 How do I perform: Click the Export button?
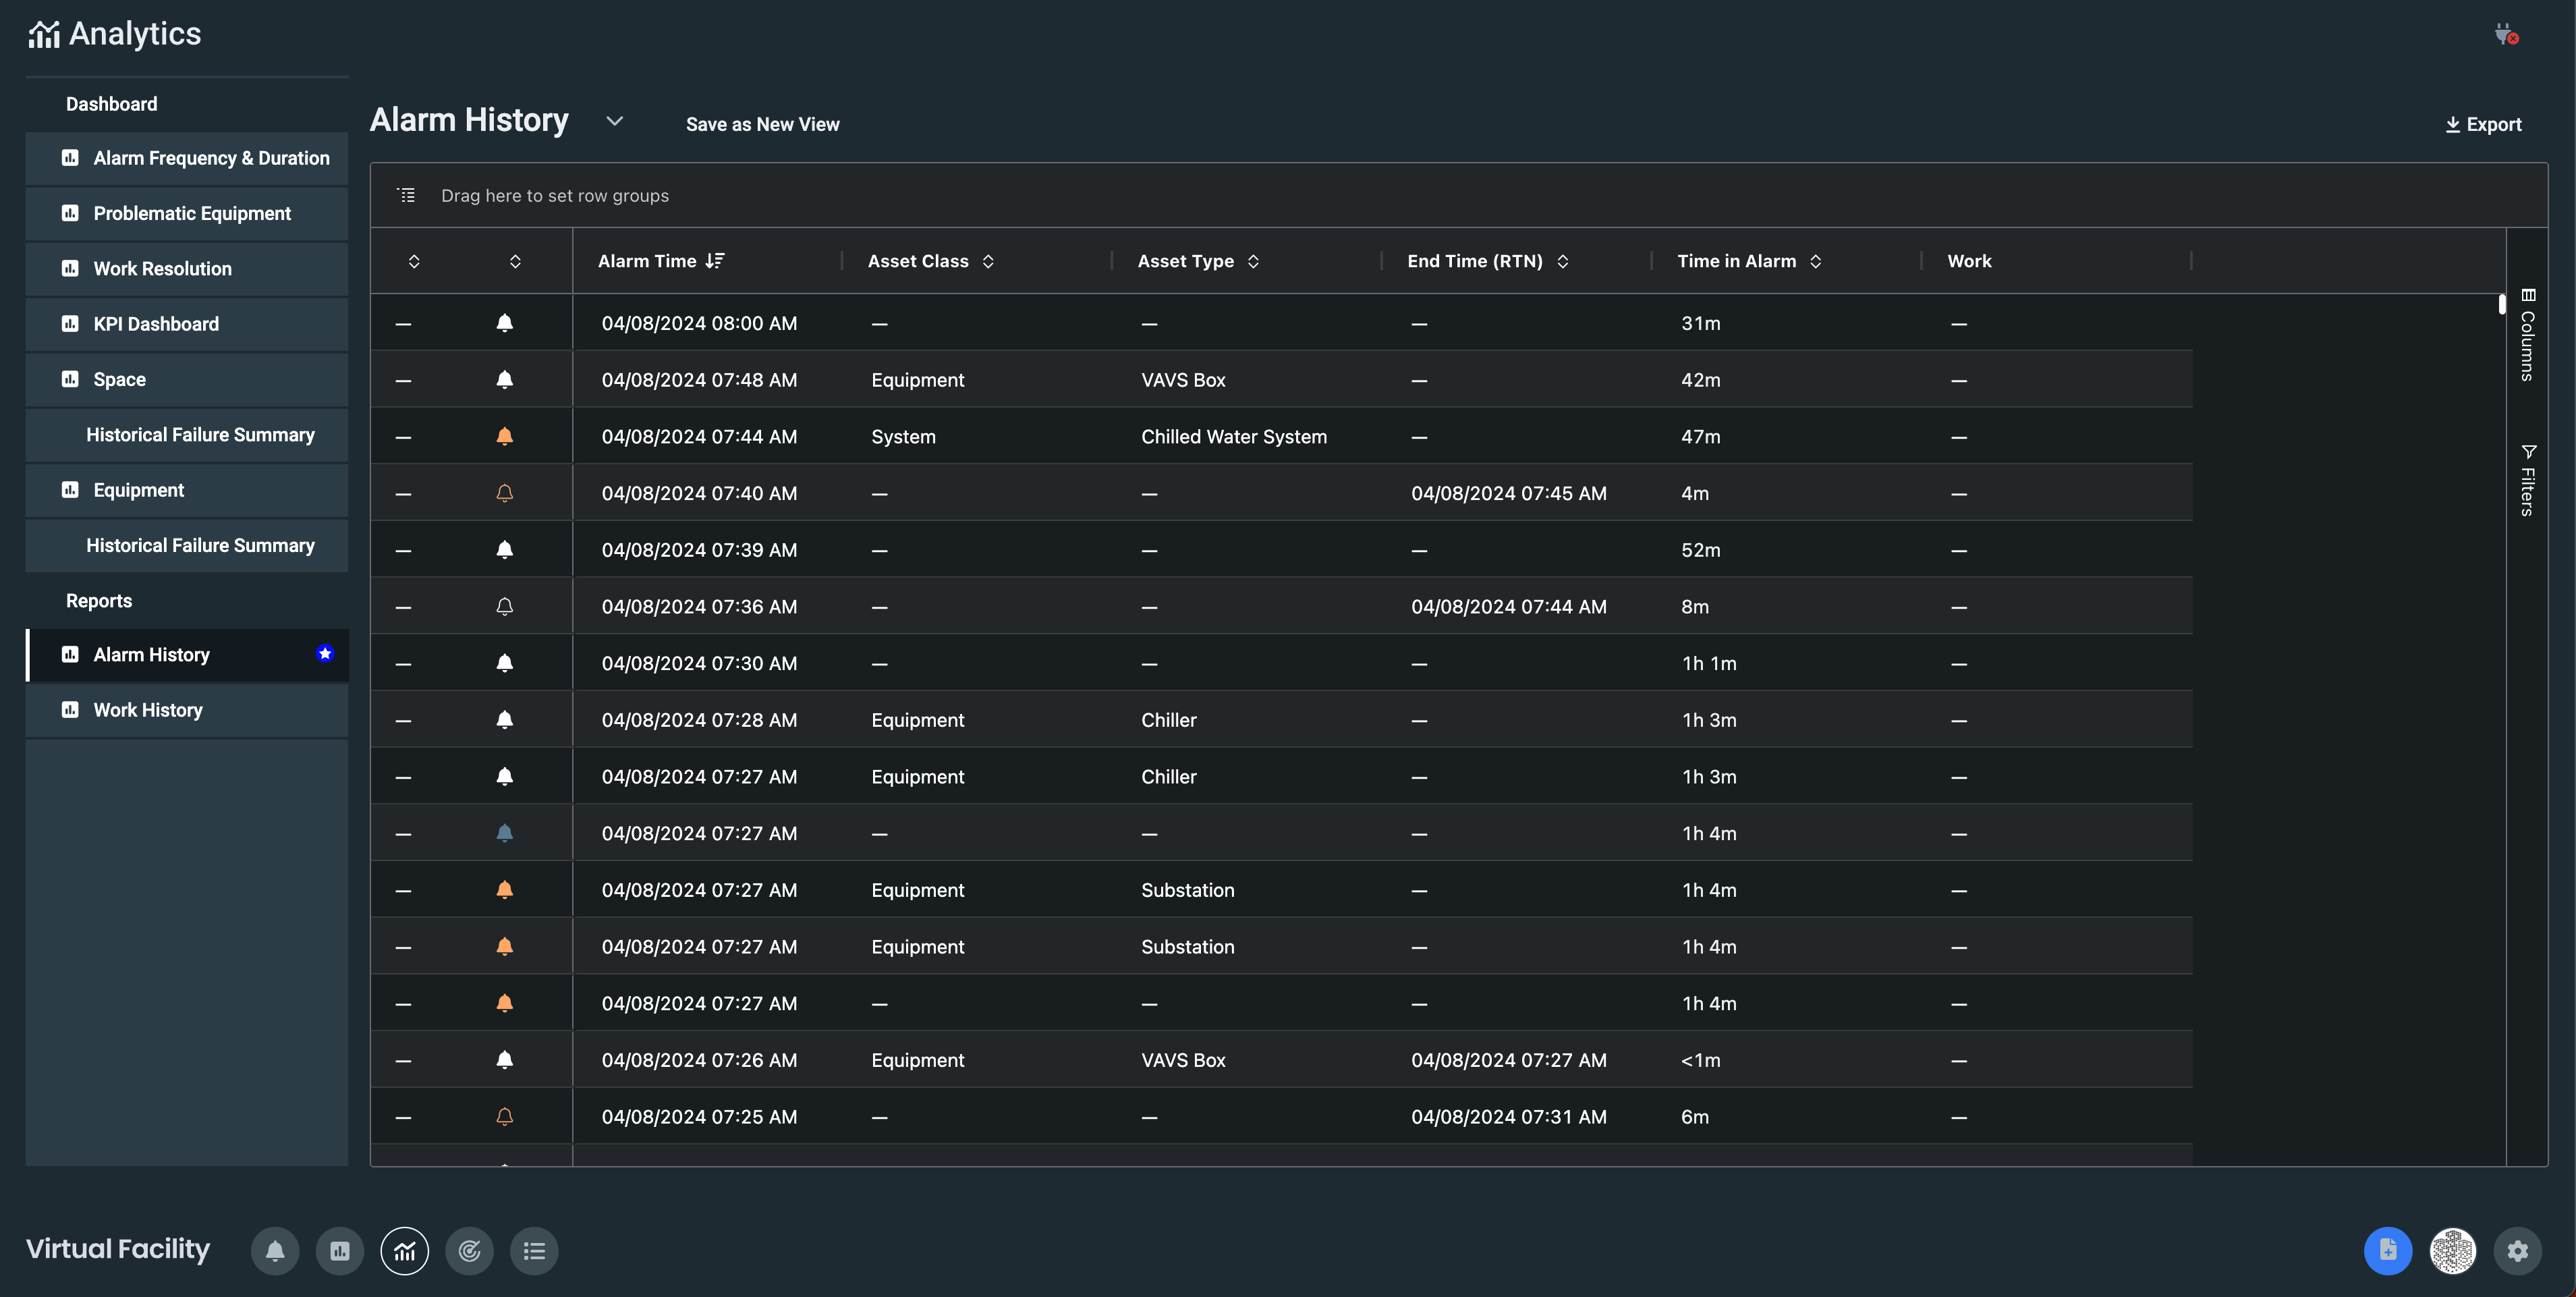coord(2483,124)
